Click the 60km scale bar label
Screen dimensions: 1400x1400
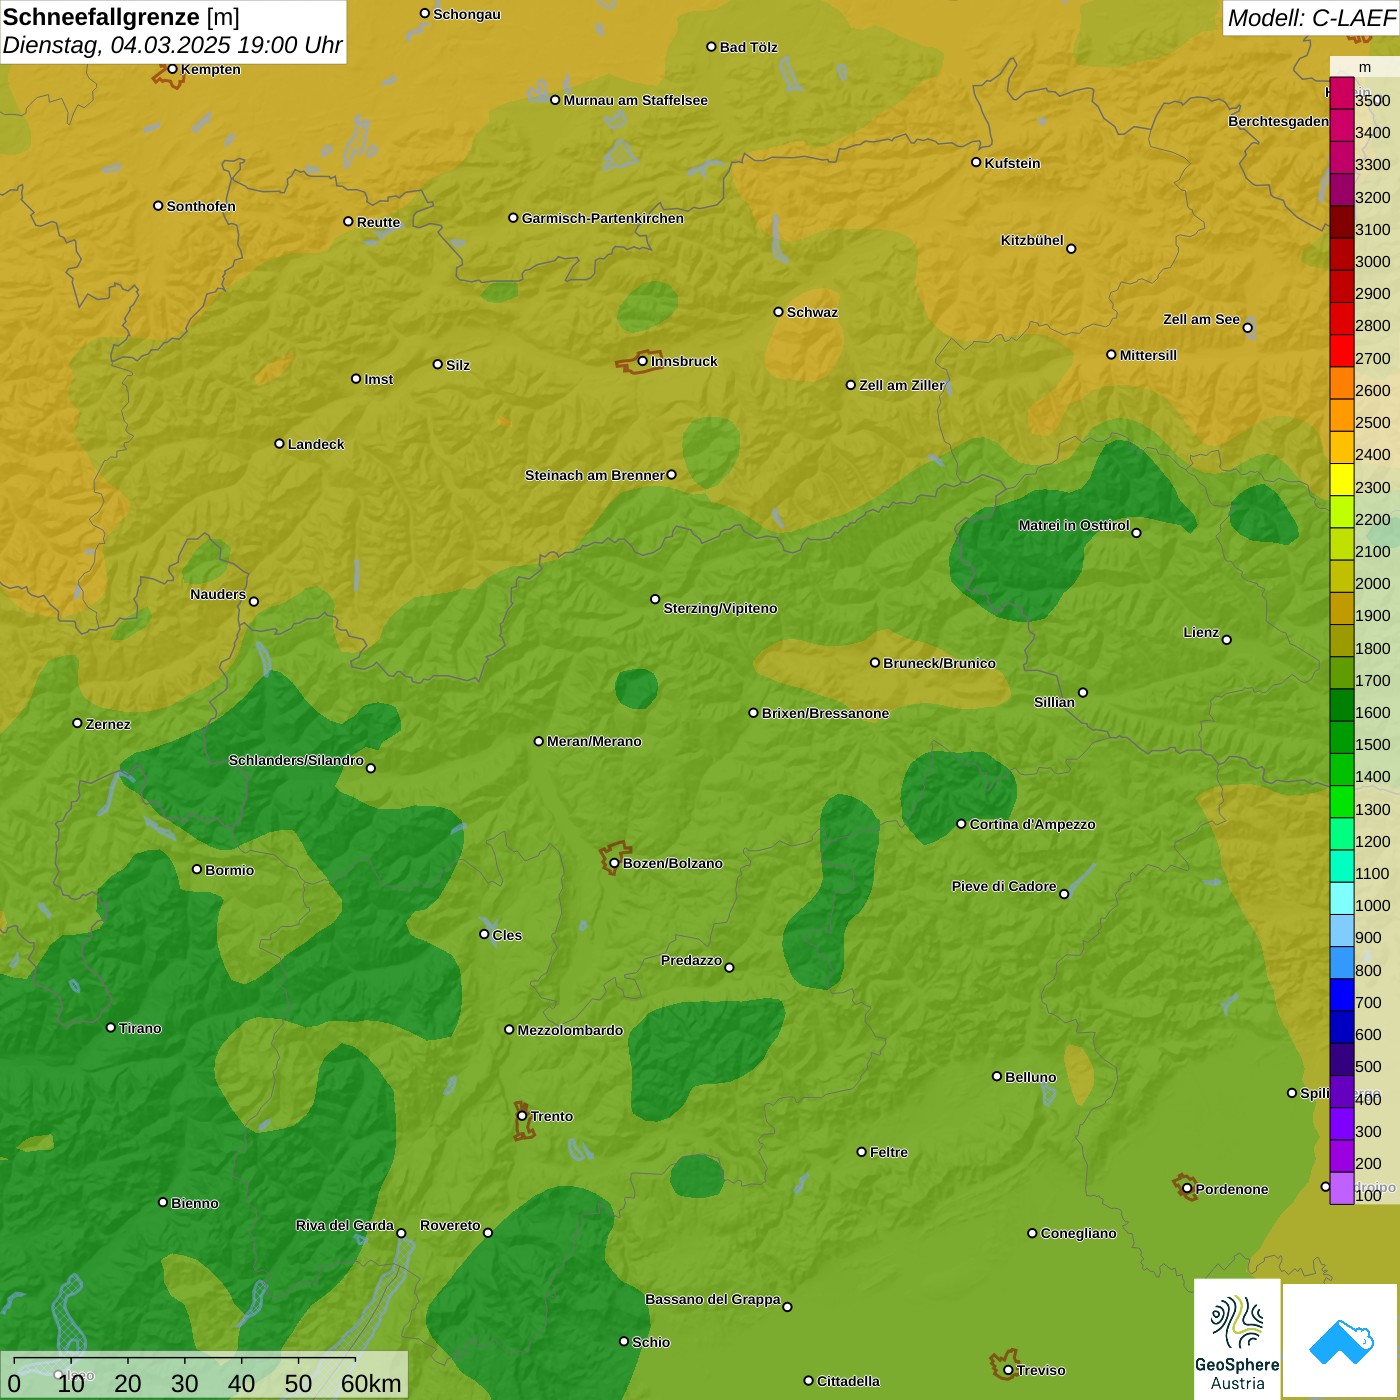(371, 1383)
